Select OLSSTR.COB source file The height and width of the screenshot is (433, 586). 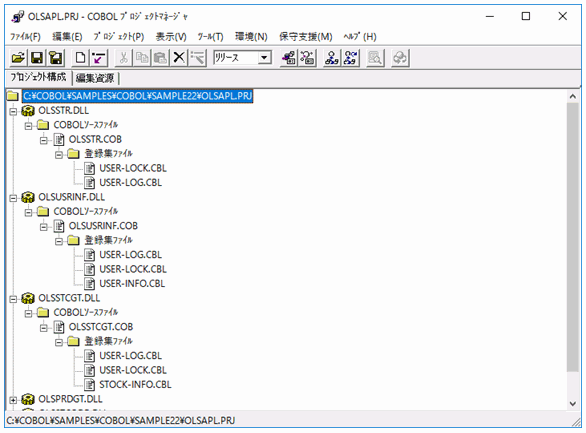(x=95, y=139)
